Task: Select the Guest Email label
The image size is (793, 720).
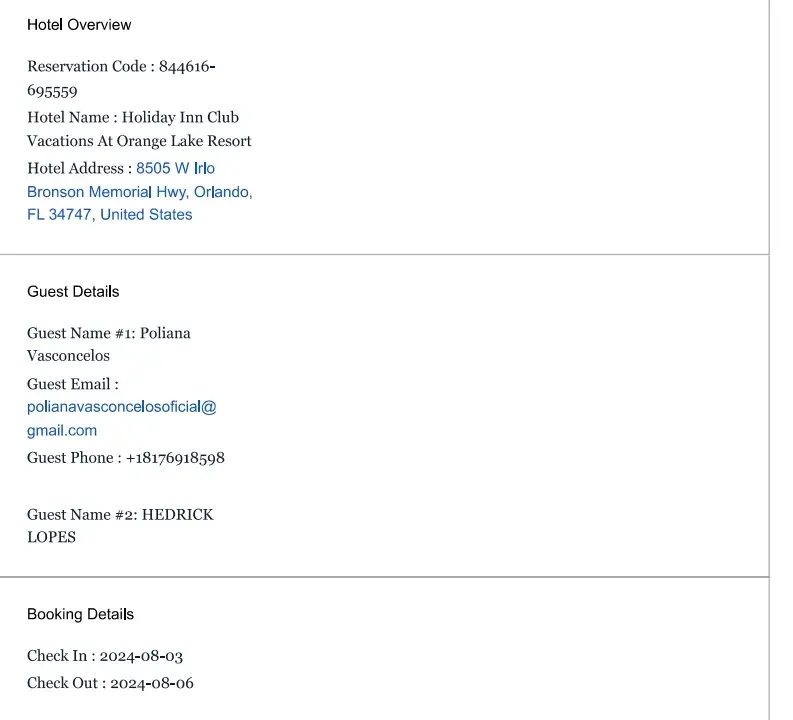Action: pyautogui.click(x=72, y=384)
